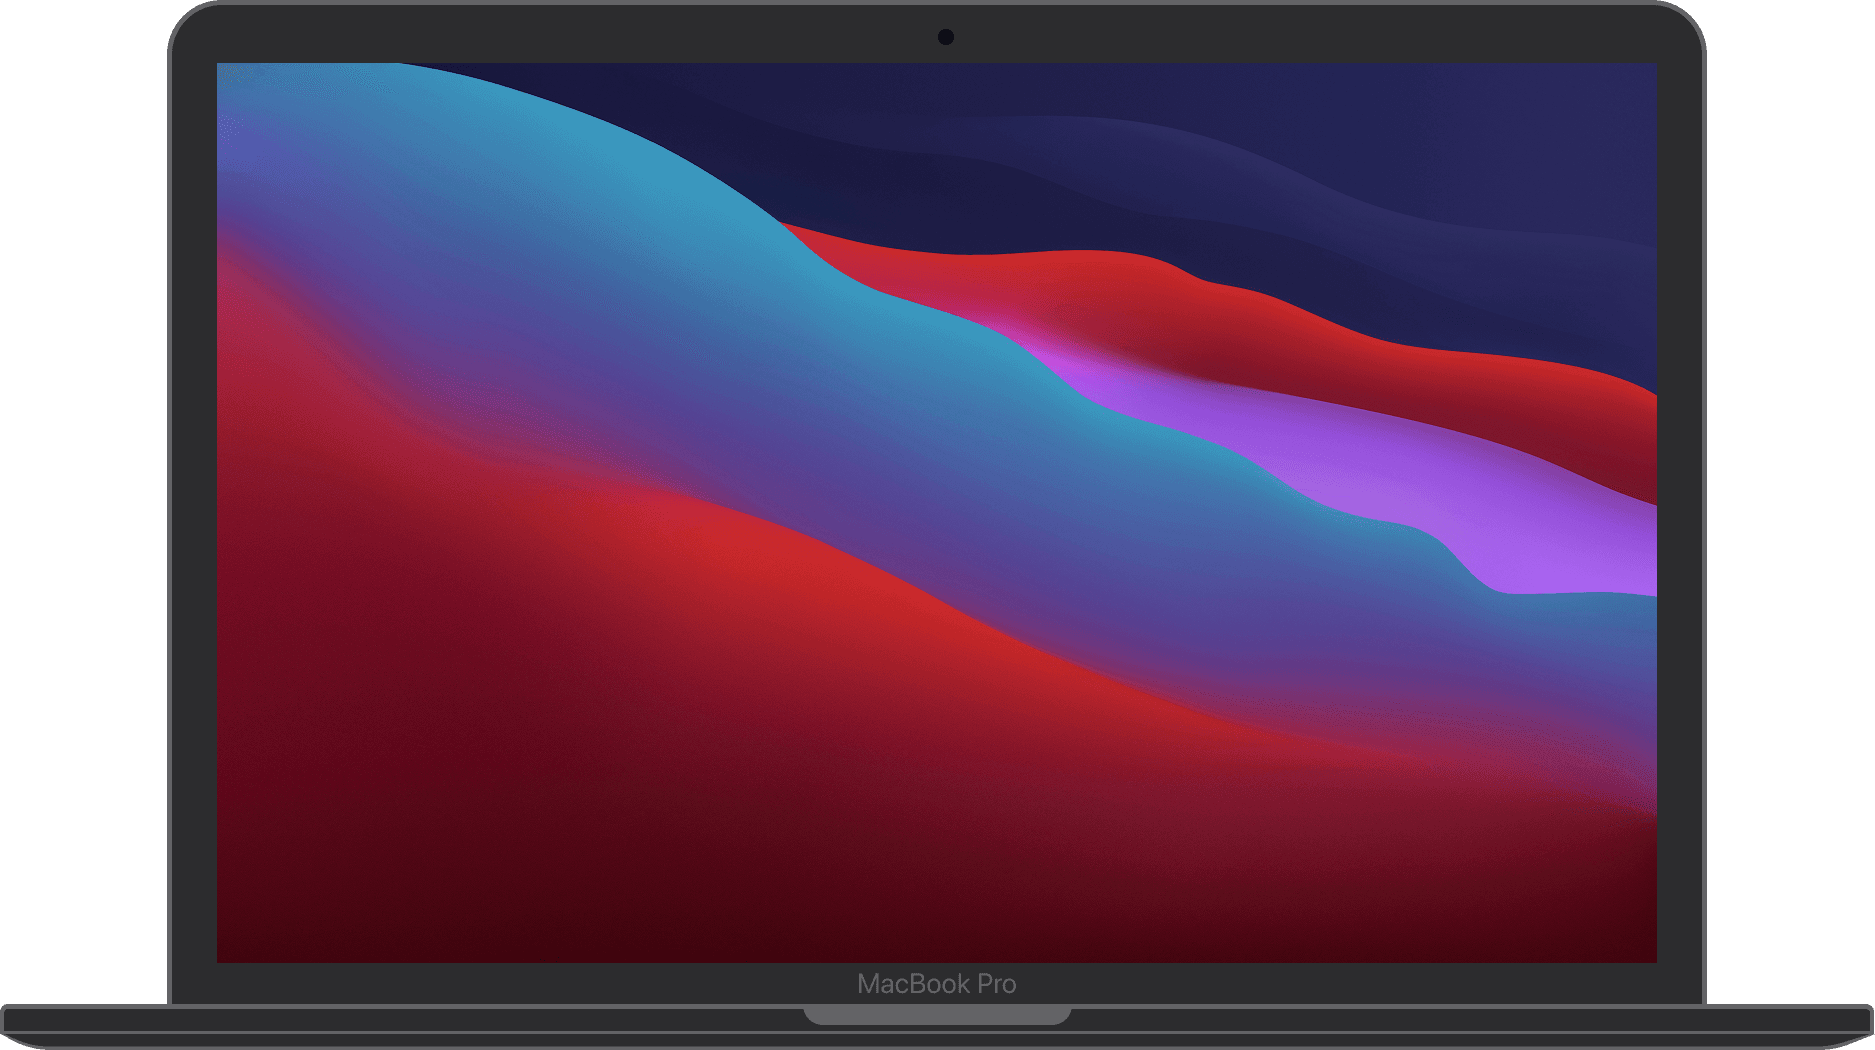Image resolution: width=1875 pixels, height=1050 pixels.
Task: Click the lid opening notch on base
Action: coord(937,1017)
